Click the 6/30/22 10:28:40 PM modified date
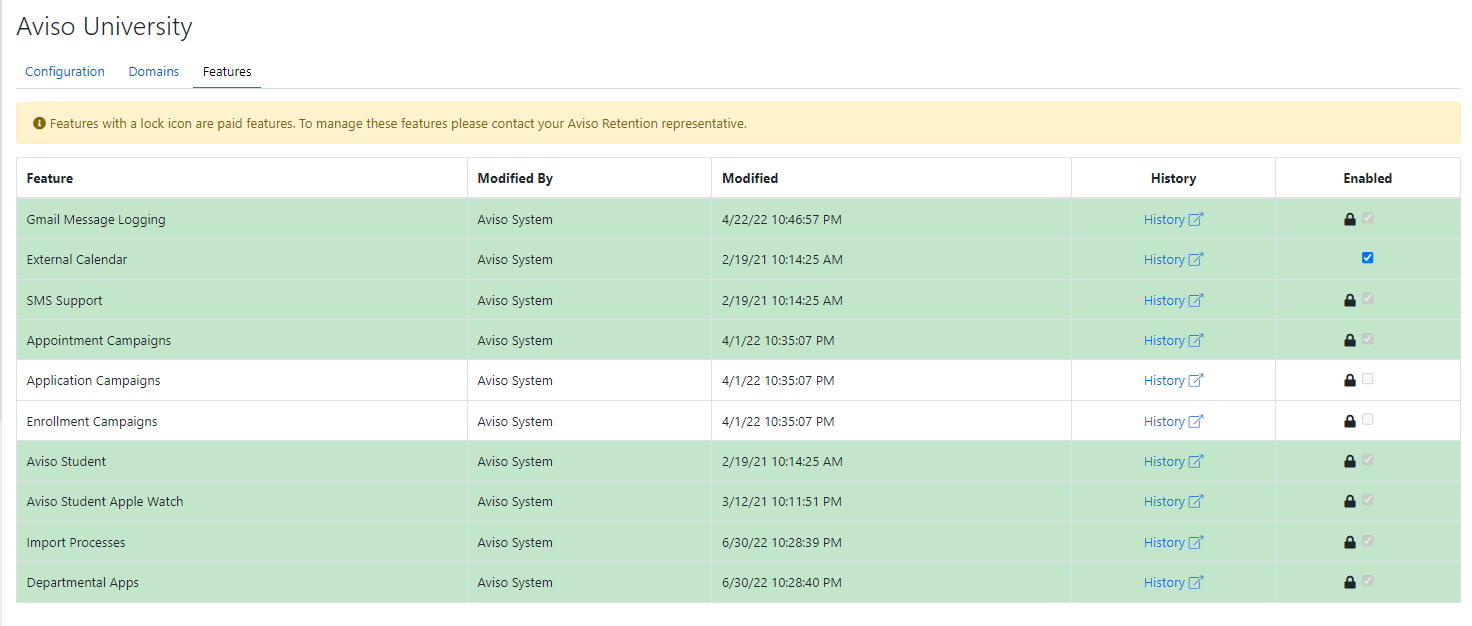 pyautogui.click(x=782, y=582)
